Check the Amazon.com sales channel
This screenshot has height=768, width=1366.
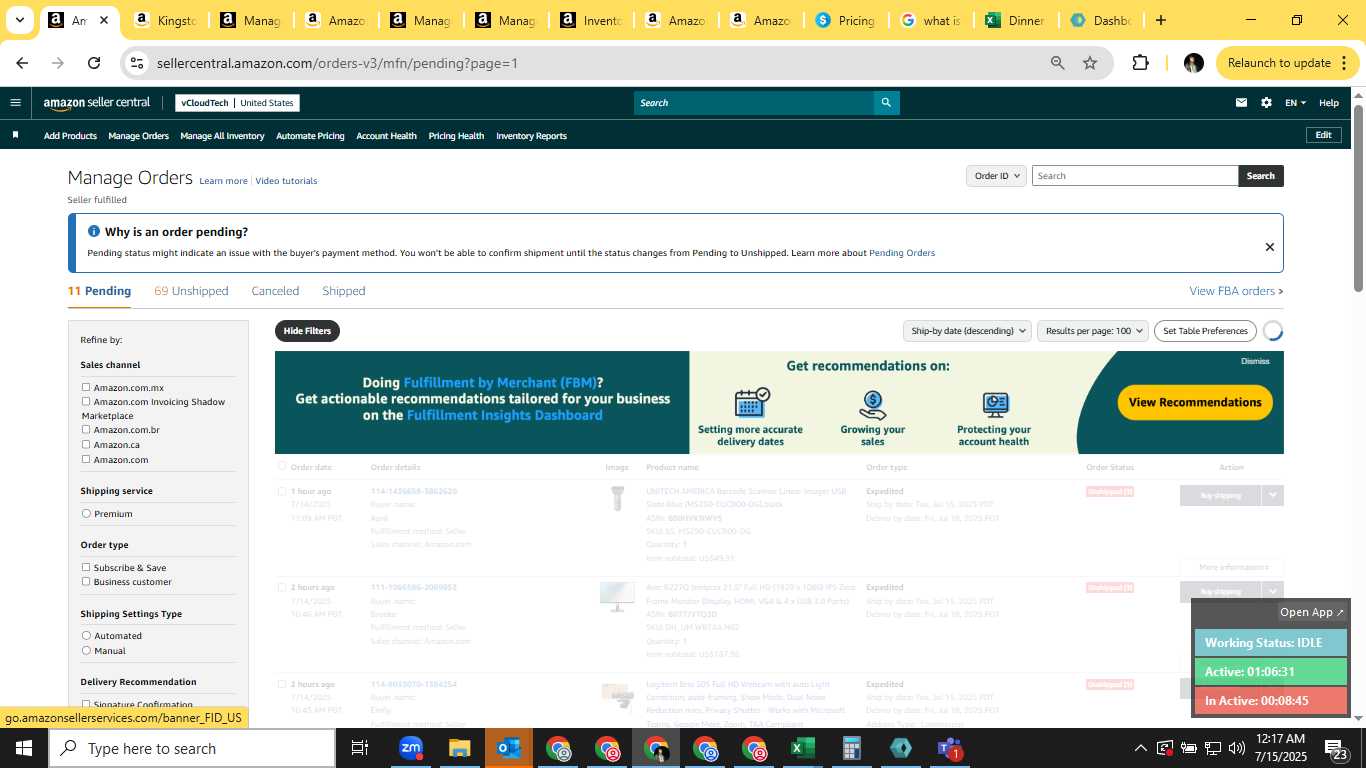point(86,459)
